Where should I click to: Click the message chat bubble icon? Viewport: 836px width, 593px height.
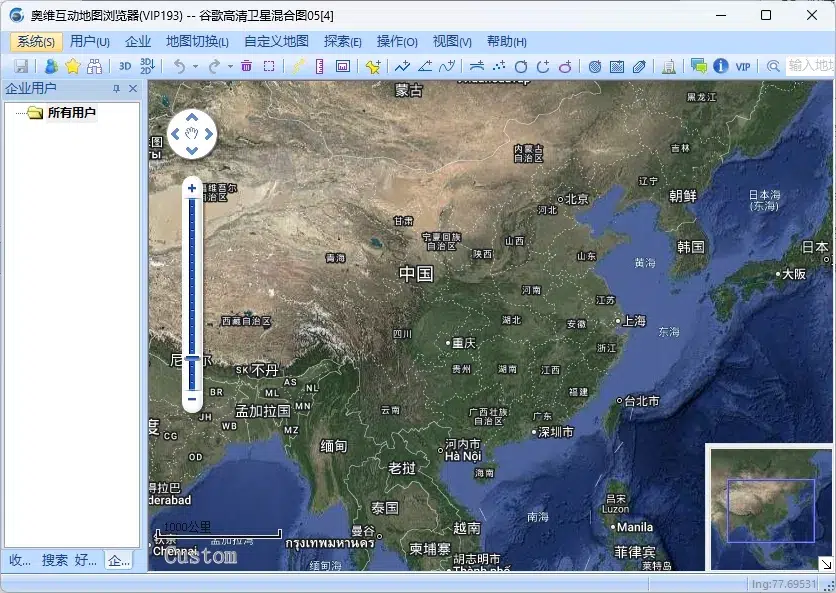pos(699,67)
